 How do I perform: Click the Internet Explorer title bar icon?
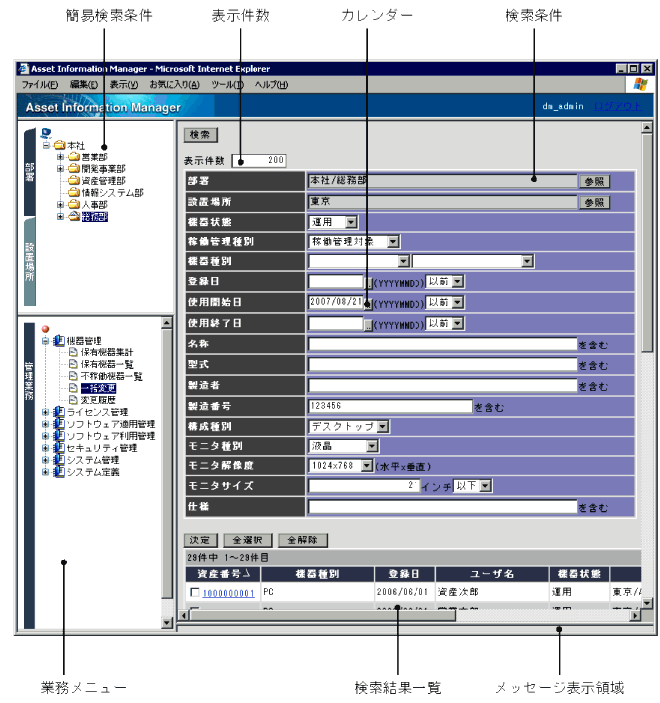pyautogui.click(x=23, y=69)
